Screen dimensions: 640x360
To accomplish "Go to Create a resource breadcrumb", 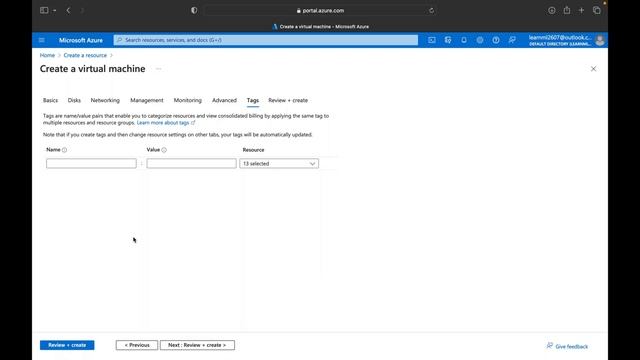I will [85, 55].
